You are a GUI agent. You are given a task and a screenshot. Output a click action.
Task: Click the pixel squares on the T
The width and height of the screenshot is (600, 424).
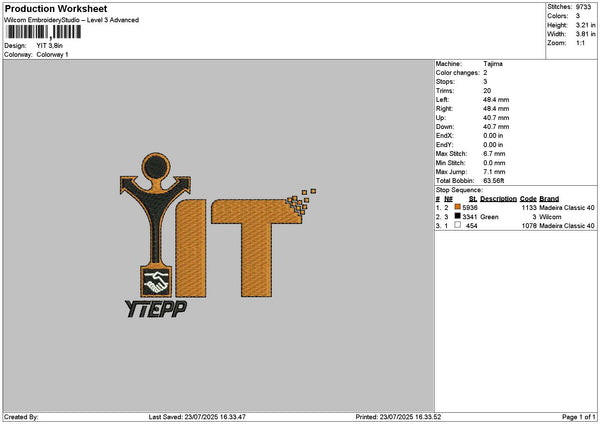point(301,201)
